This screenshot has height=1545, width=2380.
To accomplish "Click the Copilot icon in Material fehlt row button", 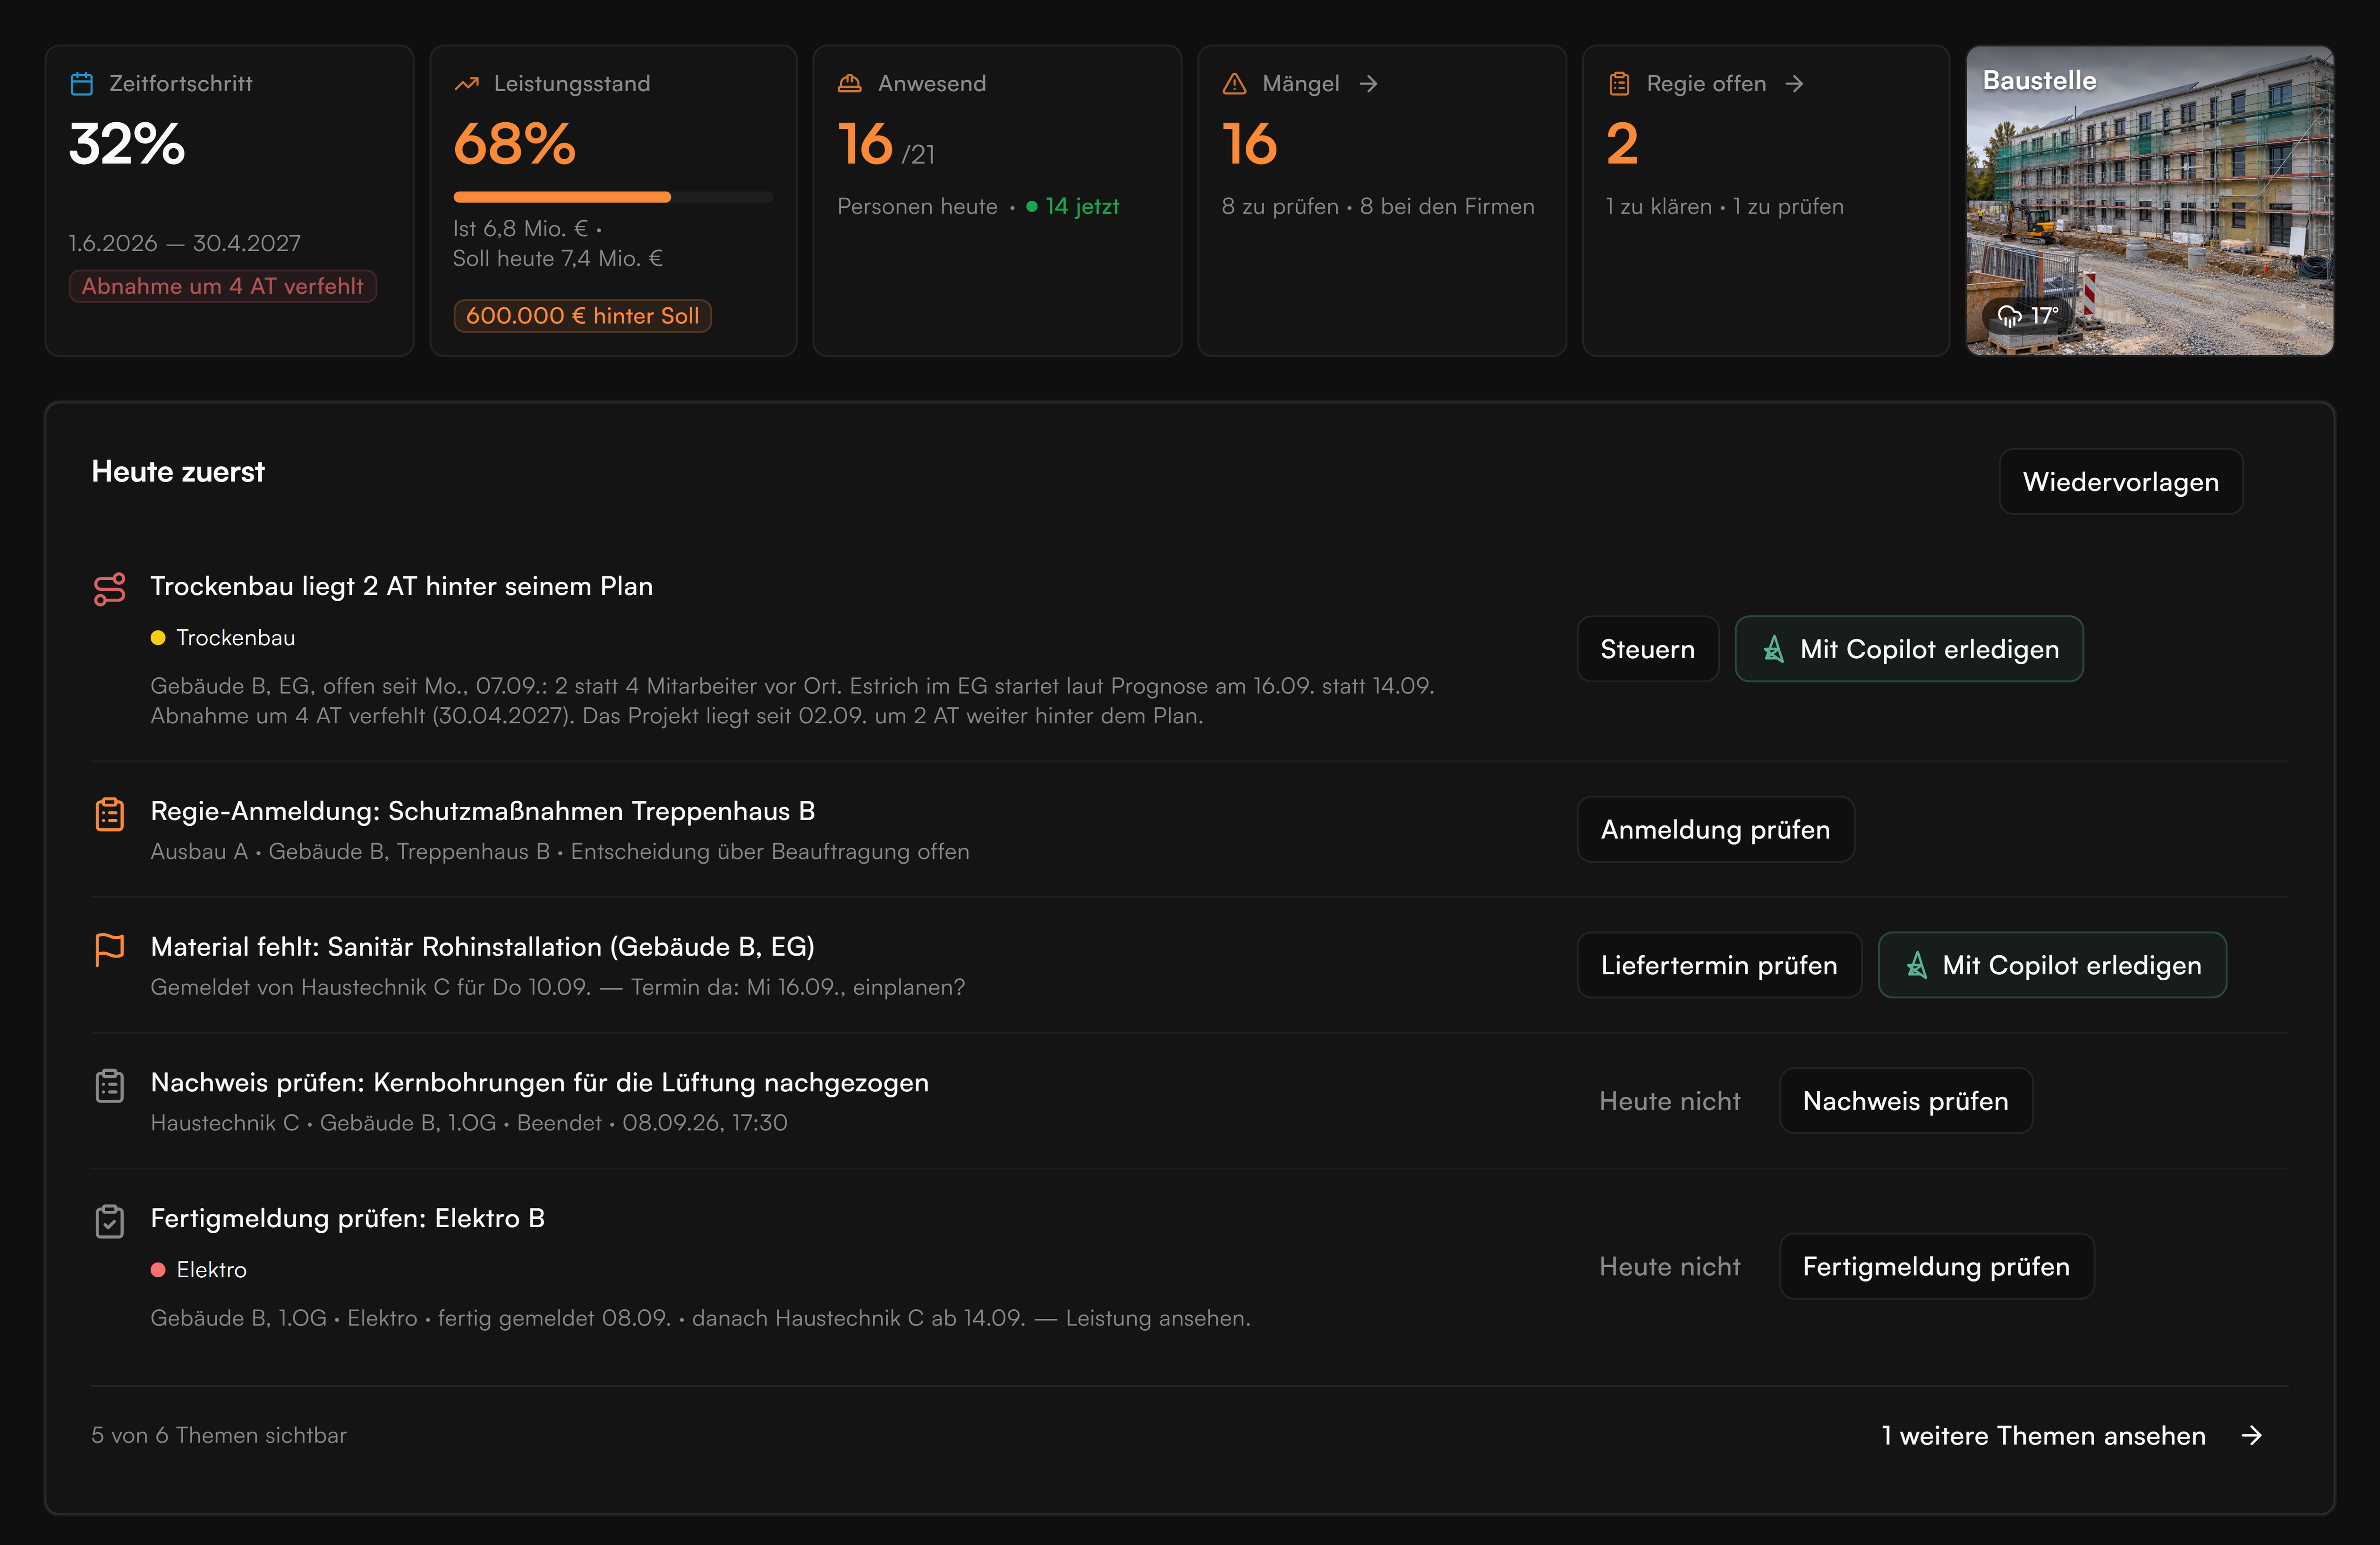I will (x=1917, y=965).
